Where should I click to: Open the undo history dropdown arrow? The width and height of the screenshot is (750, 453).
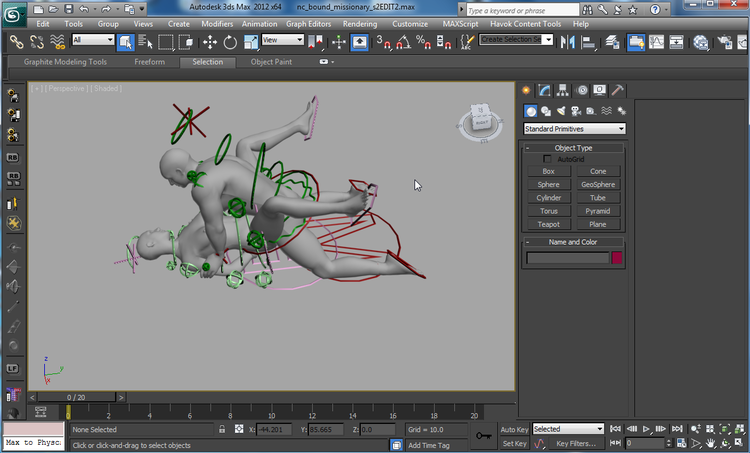click(x=95, y=9)
